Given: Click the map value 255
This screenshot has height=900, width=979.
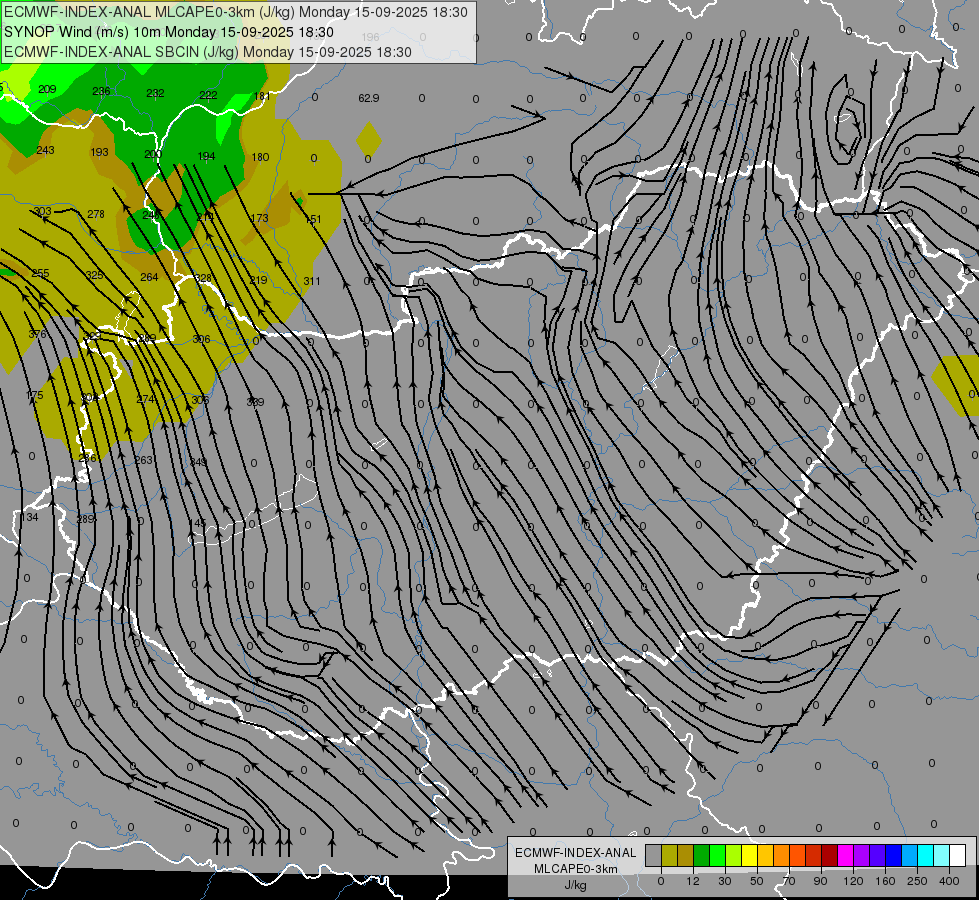Looking at the screenshot, I should tap(40, 273).
